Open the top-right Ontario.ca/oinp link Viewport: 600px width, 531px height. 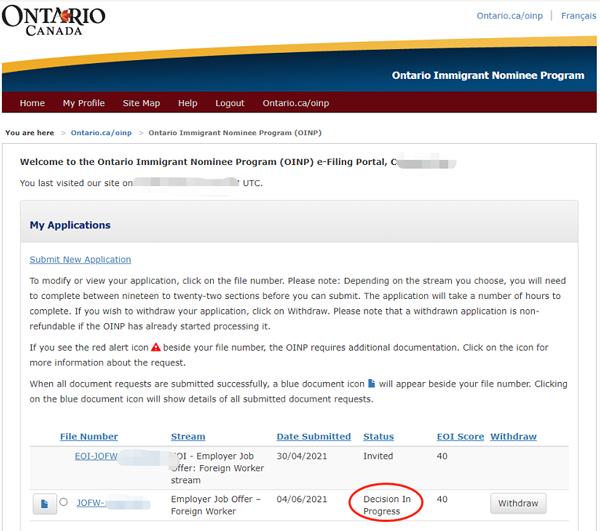(511, 16)
